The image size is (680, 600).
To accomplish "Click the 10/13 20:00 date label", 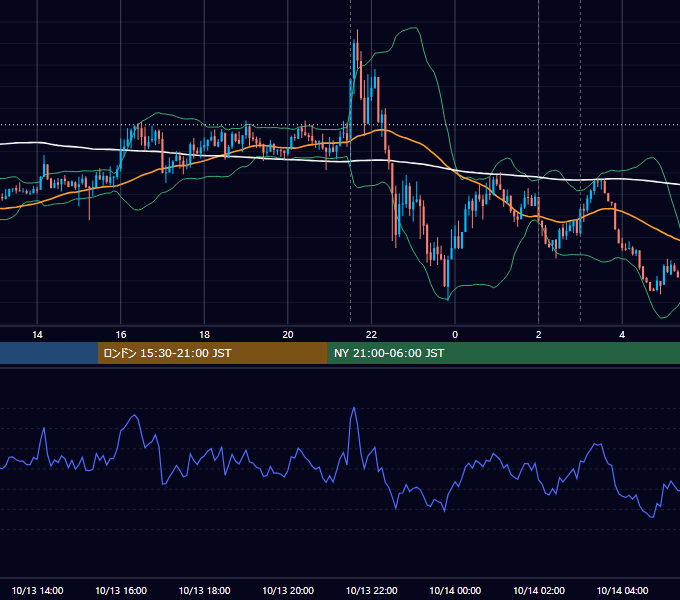I will [x=288, y=590].
